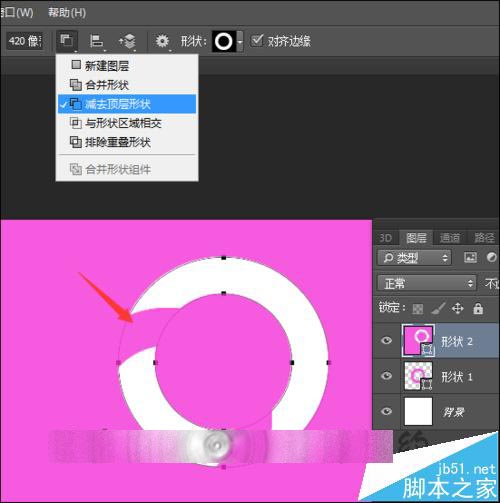The image size is (500, 503).
Task: Click the pixel layer filter icon
Action: point(470,257)
